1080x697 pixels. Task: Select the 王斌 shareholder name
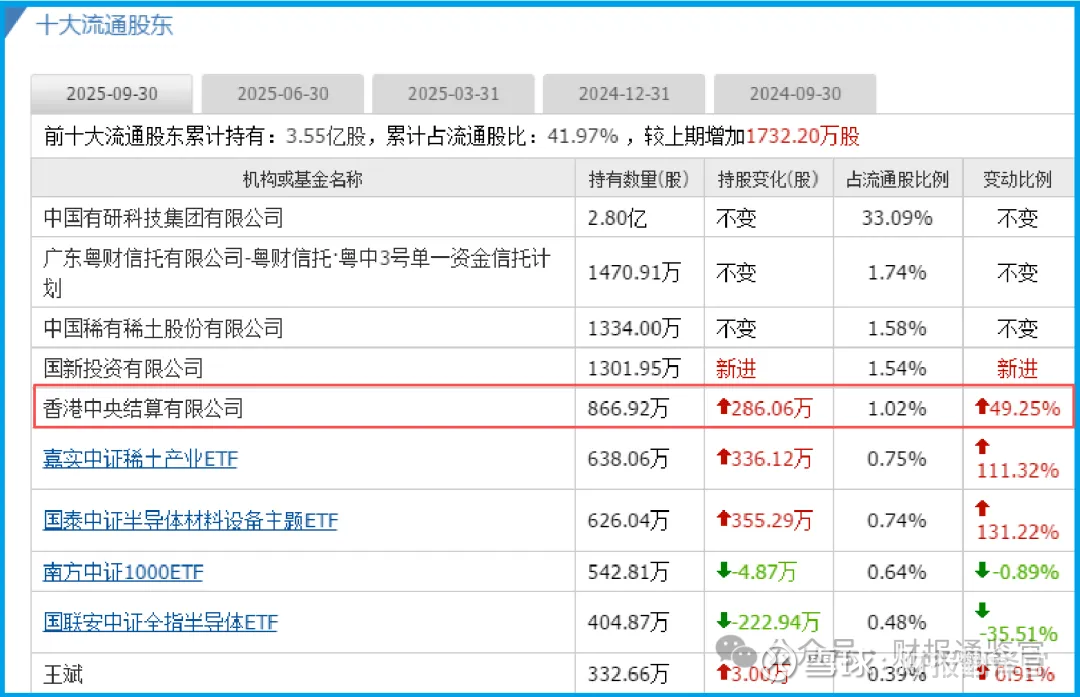point(63,674)
